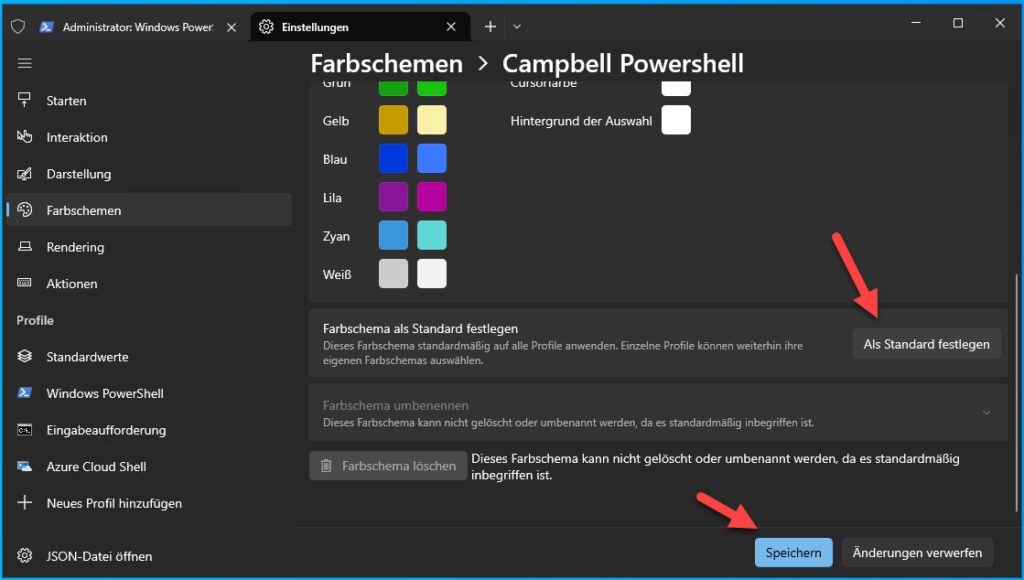Click the Lila color label
This screenshot has height=580, width=1024.
332,198
